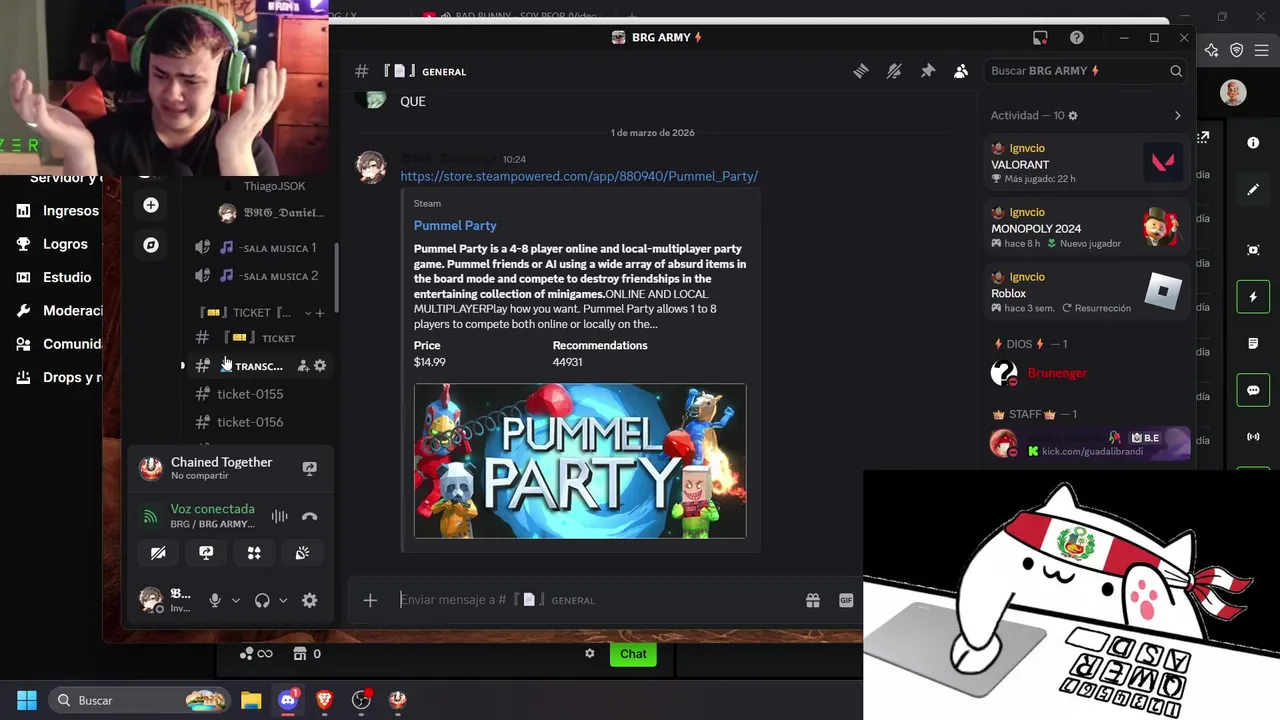1280x720 pixels.
Task: Open Discord help question mark icon
Action: tap(1076, 38)
